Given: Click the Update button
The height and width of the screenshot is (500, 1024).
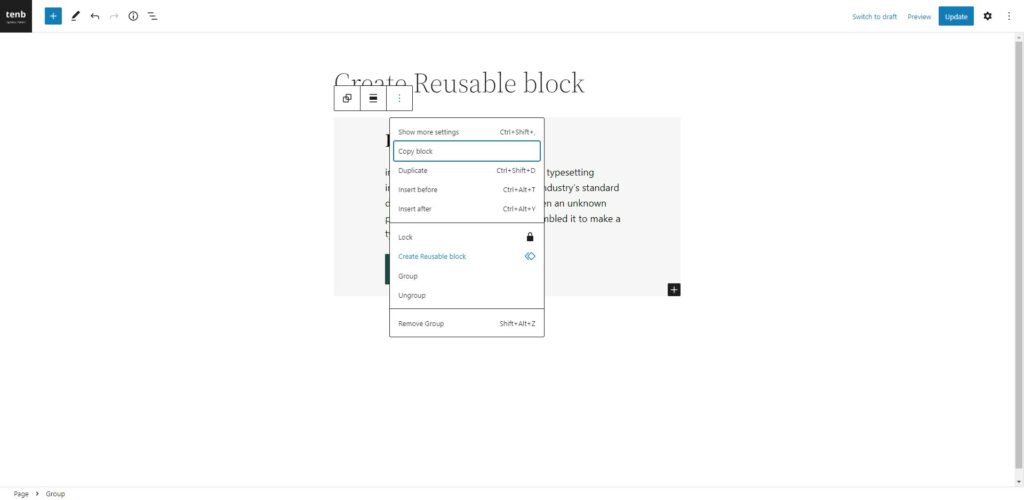Looking at the screenshot, I should click(955, 16).
